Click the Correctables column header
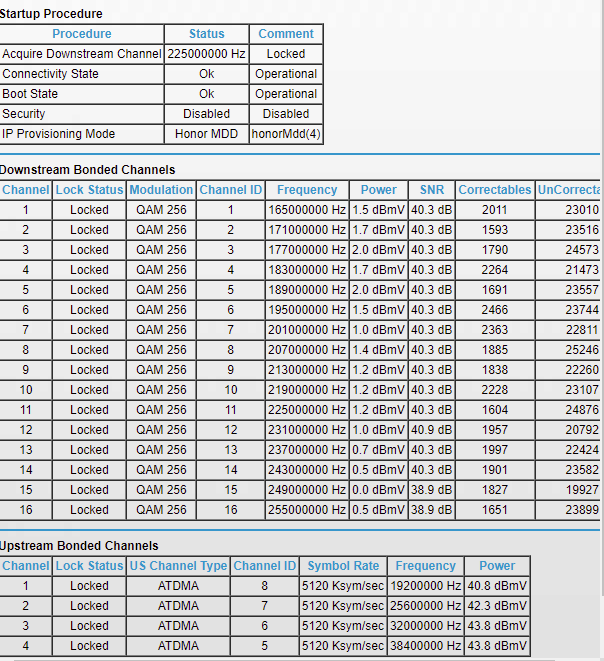604x661 pixels. pyautogui.click(x=495, y=190)
